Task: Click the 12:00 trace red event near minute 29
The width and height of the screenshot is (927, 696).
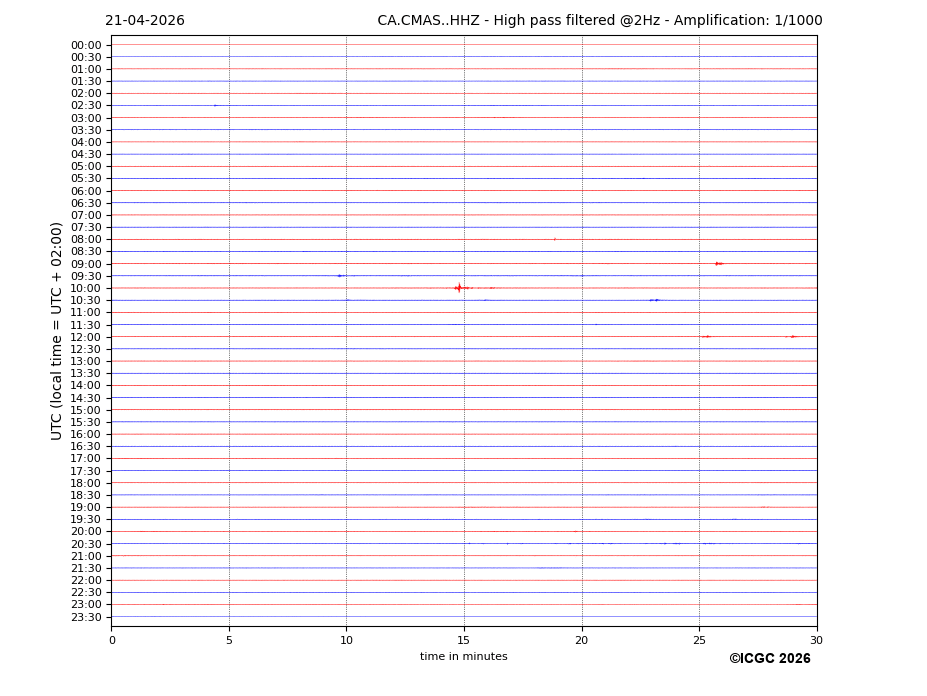Action: click(793, 337)
